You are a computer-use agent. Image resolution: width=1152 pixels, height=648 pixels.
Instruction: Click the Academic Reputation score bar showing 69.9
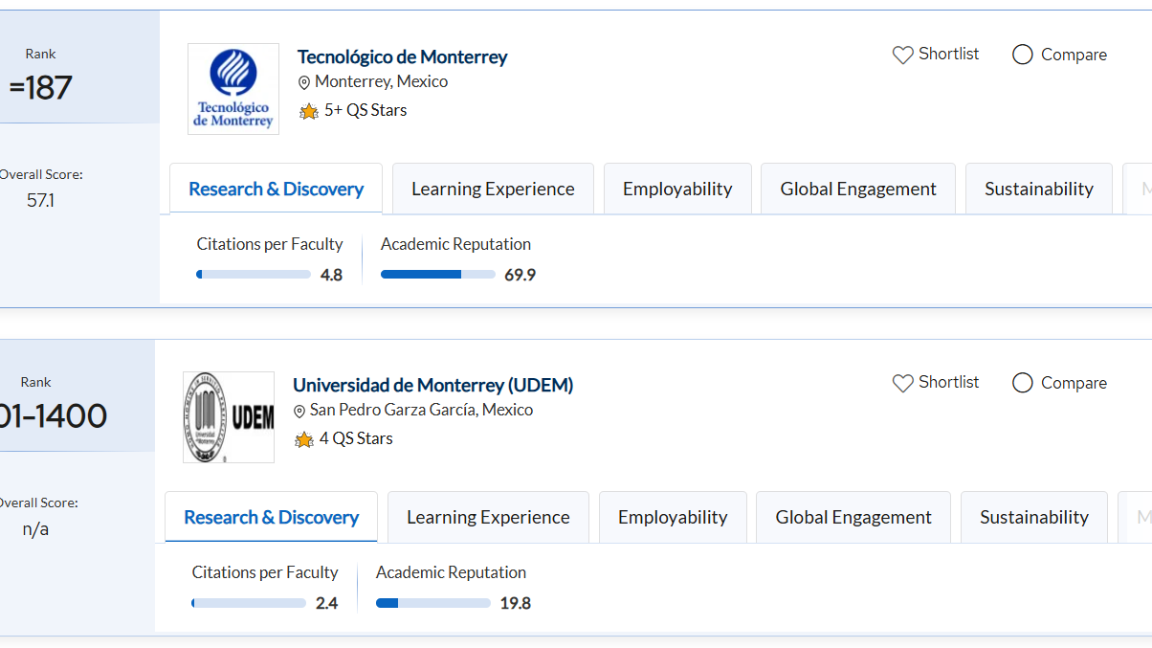pyautogui.click(x=437, y=274)
